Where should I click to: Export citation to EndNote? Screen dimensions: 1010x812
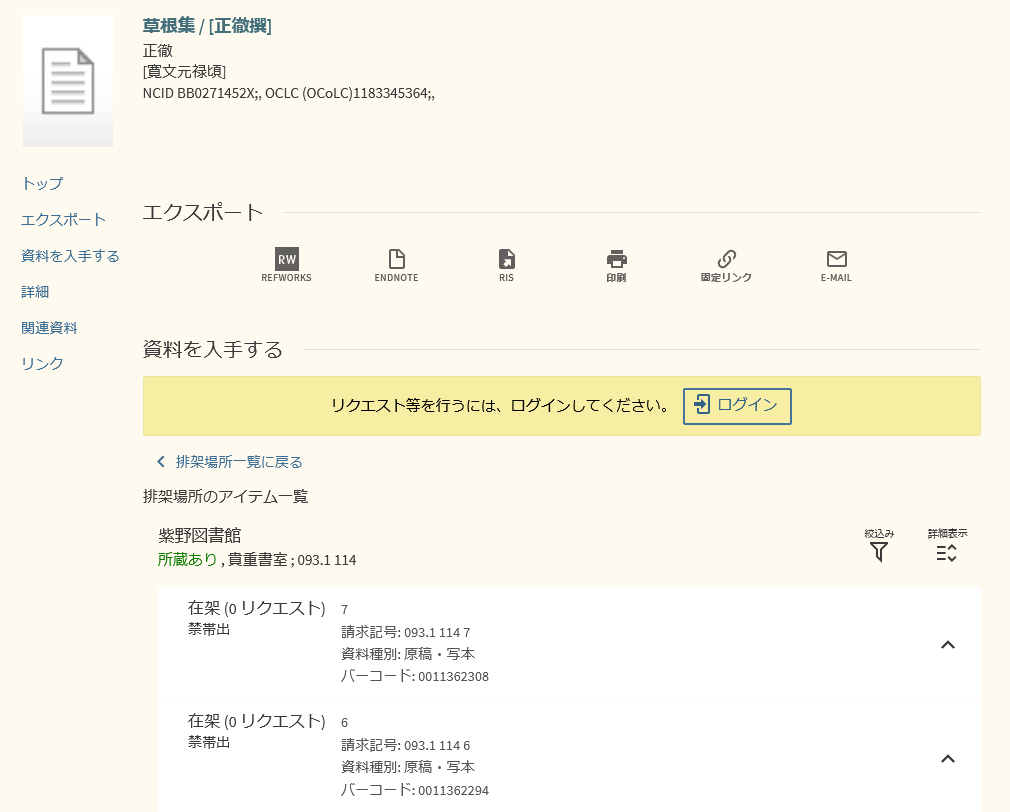(396, 265)
